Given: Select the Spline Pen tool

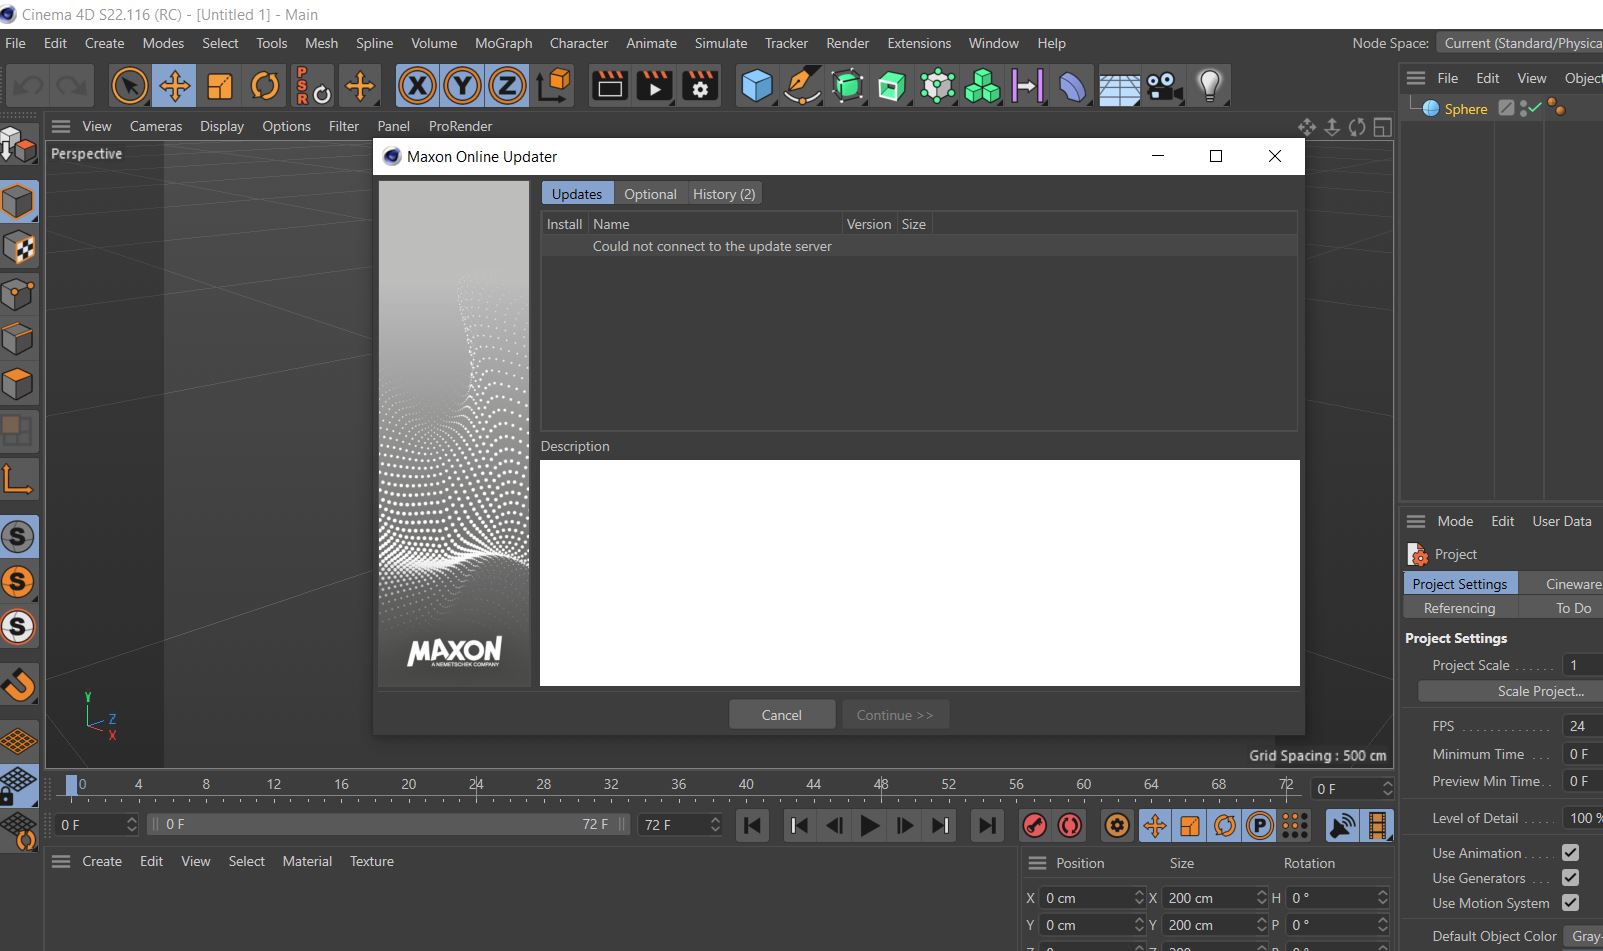Looking at the screenshot, I should click(x=802, y=86).
